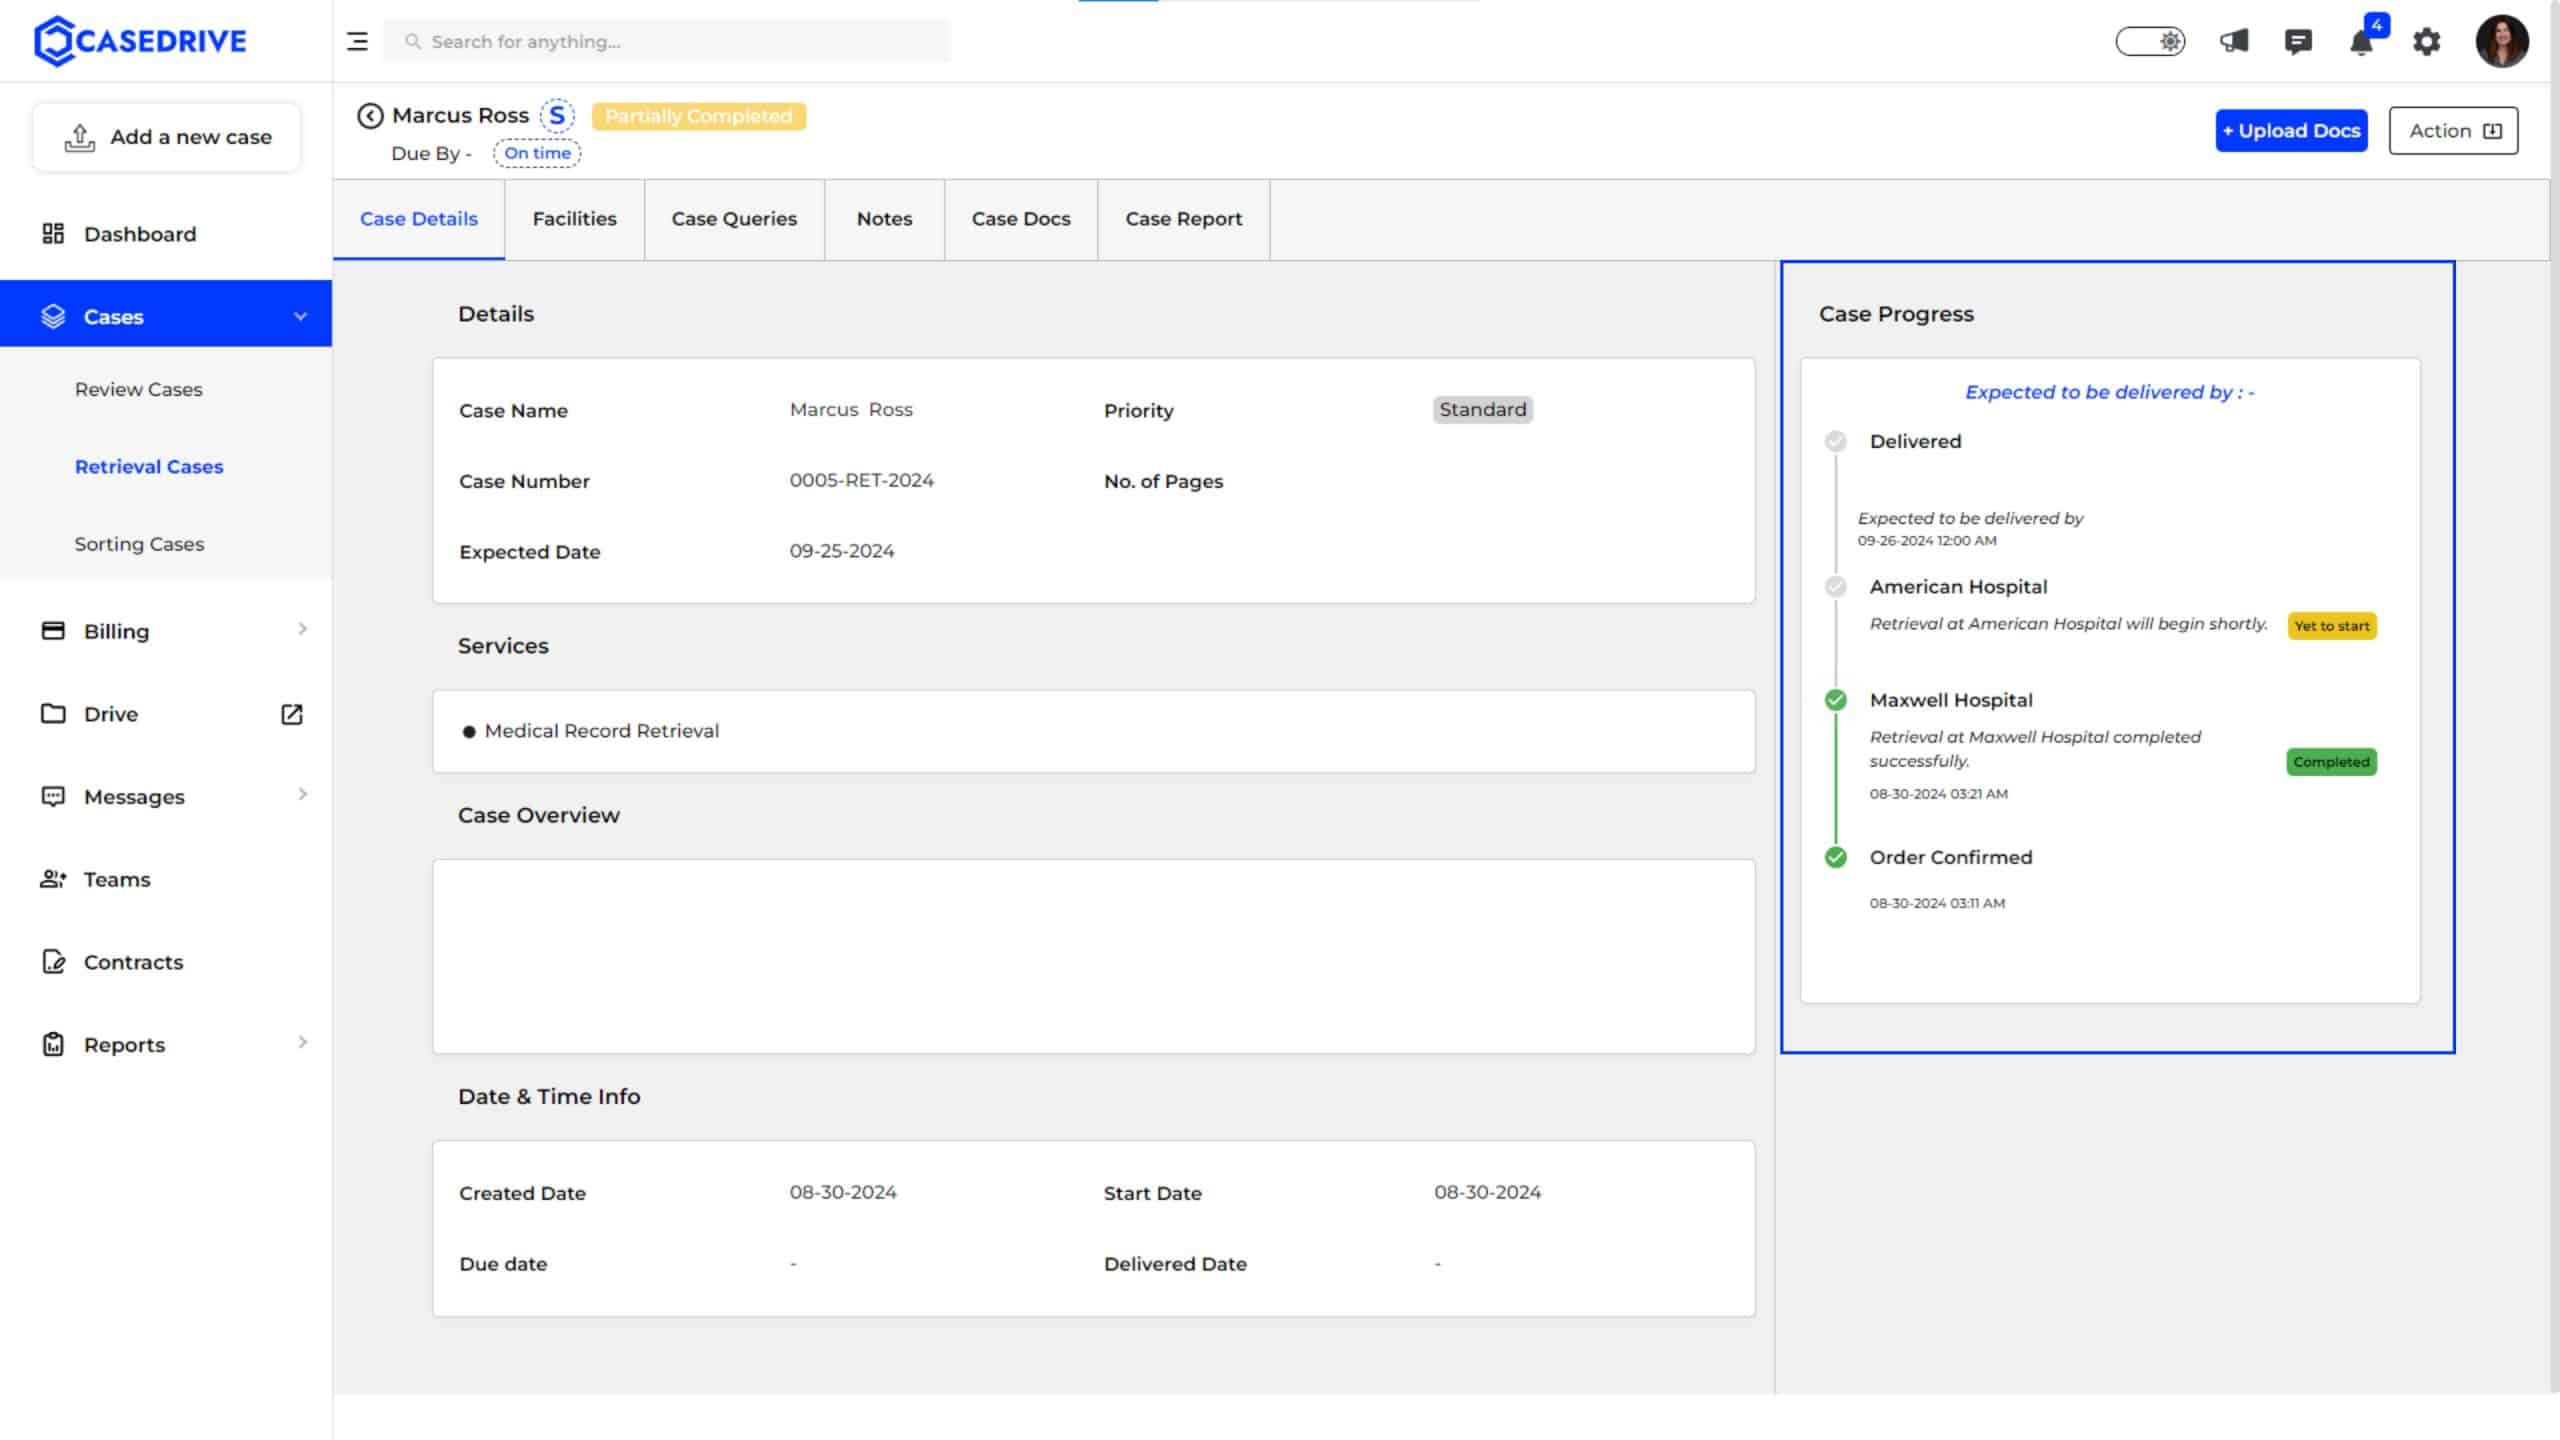Click the Dashboard grid icon
The image size is (2560, 1440).
(53, 234)
